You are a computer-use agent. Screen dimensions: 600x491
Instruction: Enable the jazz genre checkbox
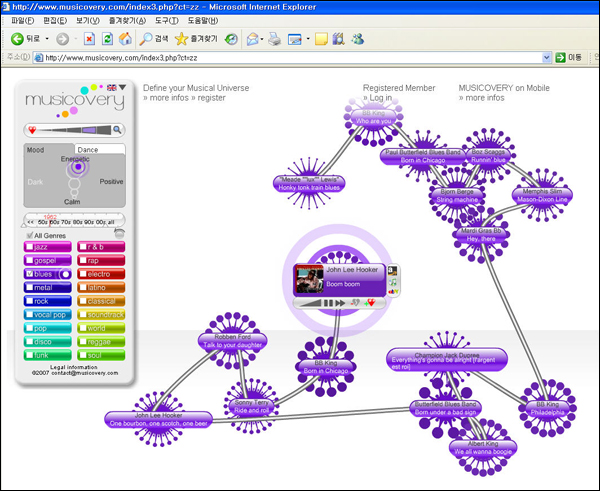pyautogui.click(x=28, y=246)
